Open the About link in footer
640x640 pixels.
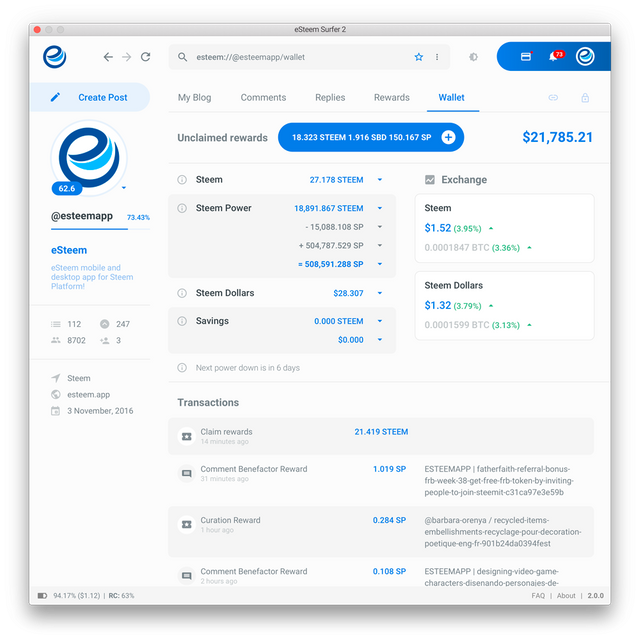(566, 596)
